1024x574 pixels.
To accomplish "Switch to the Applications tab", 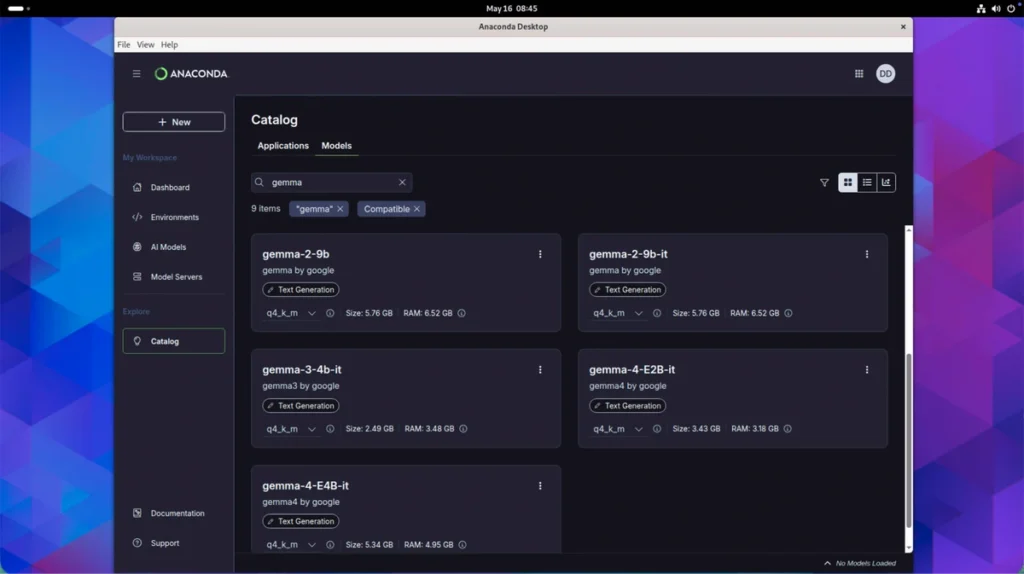I will tap(283, 146).
